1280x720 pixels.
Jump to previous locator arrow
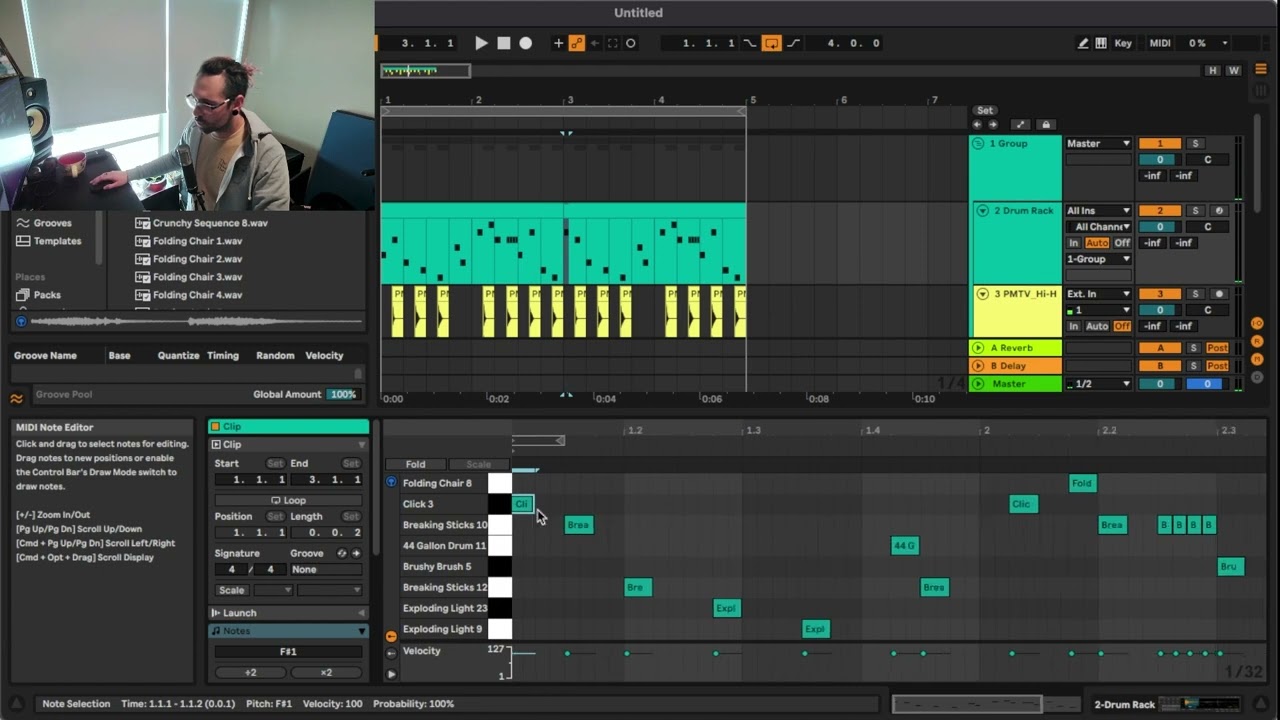[x=977, y=125]
